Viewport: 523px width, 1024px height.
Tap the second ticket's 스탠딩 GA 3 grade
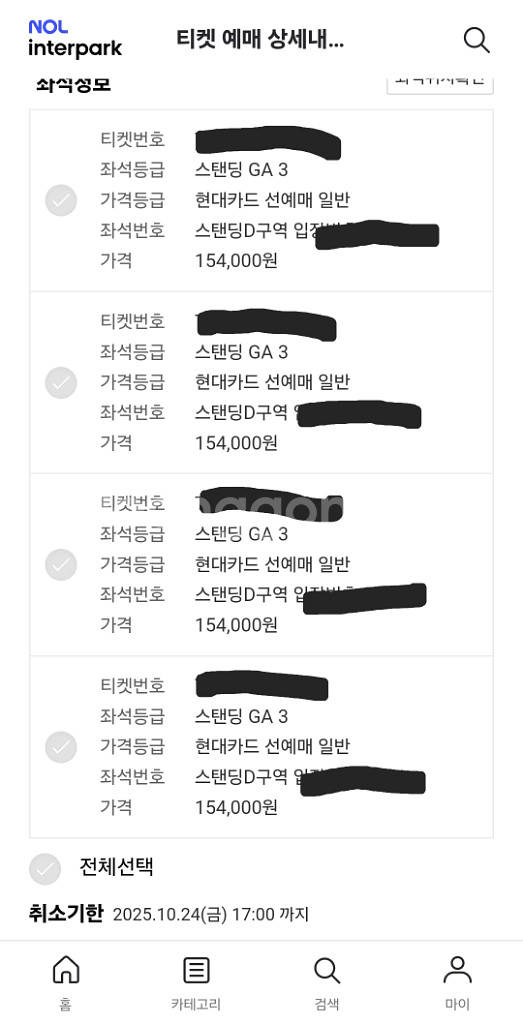pyautogui.click(x=242, y=353)
